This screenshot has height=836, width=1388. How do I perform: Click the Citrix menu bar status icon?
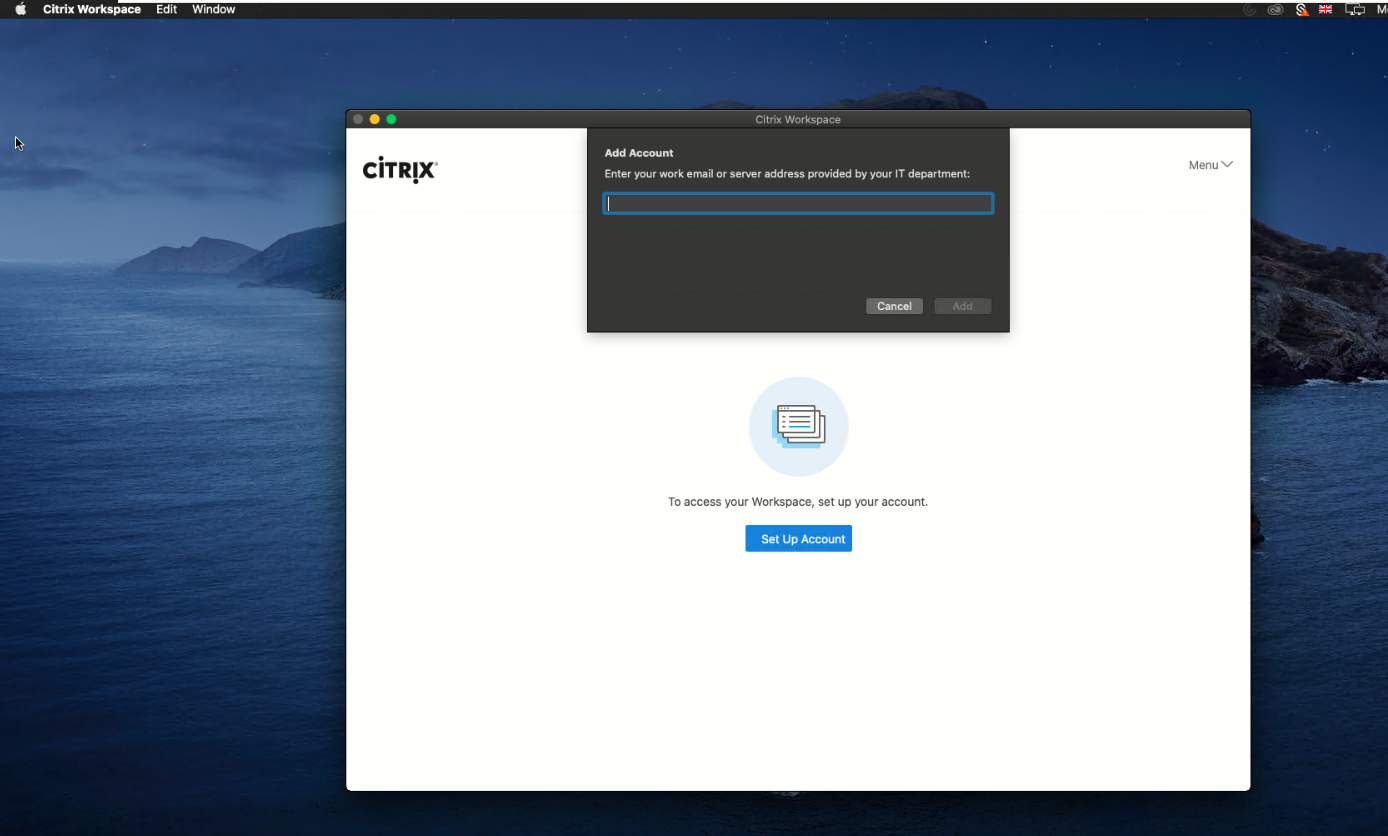point(1249,10)
